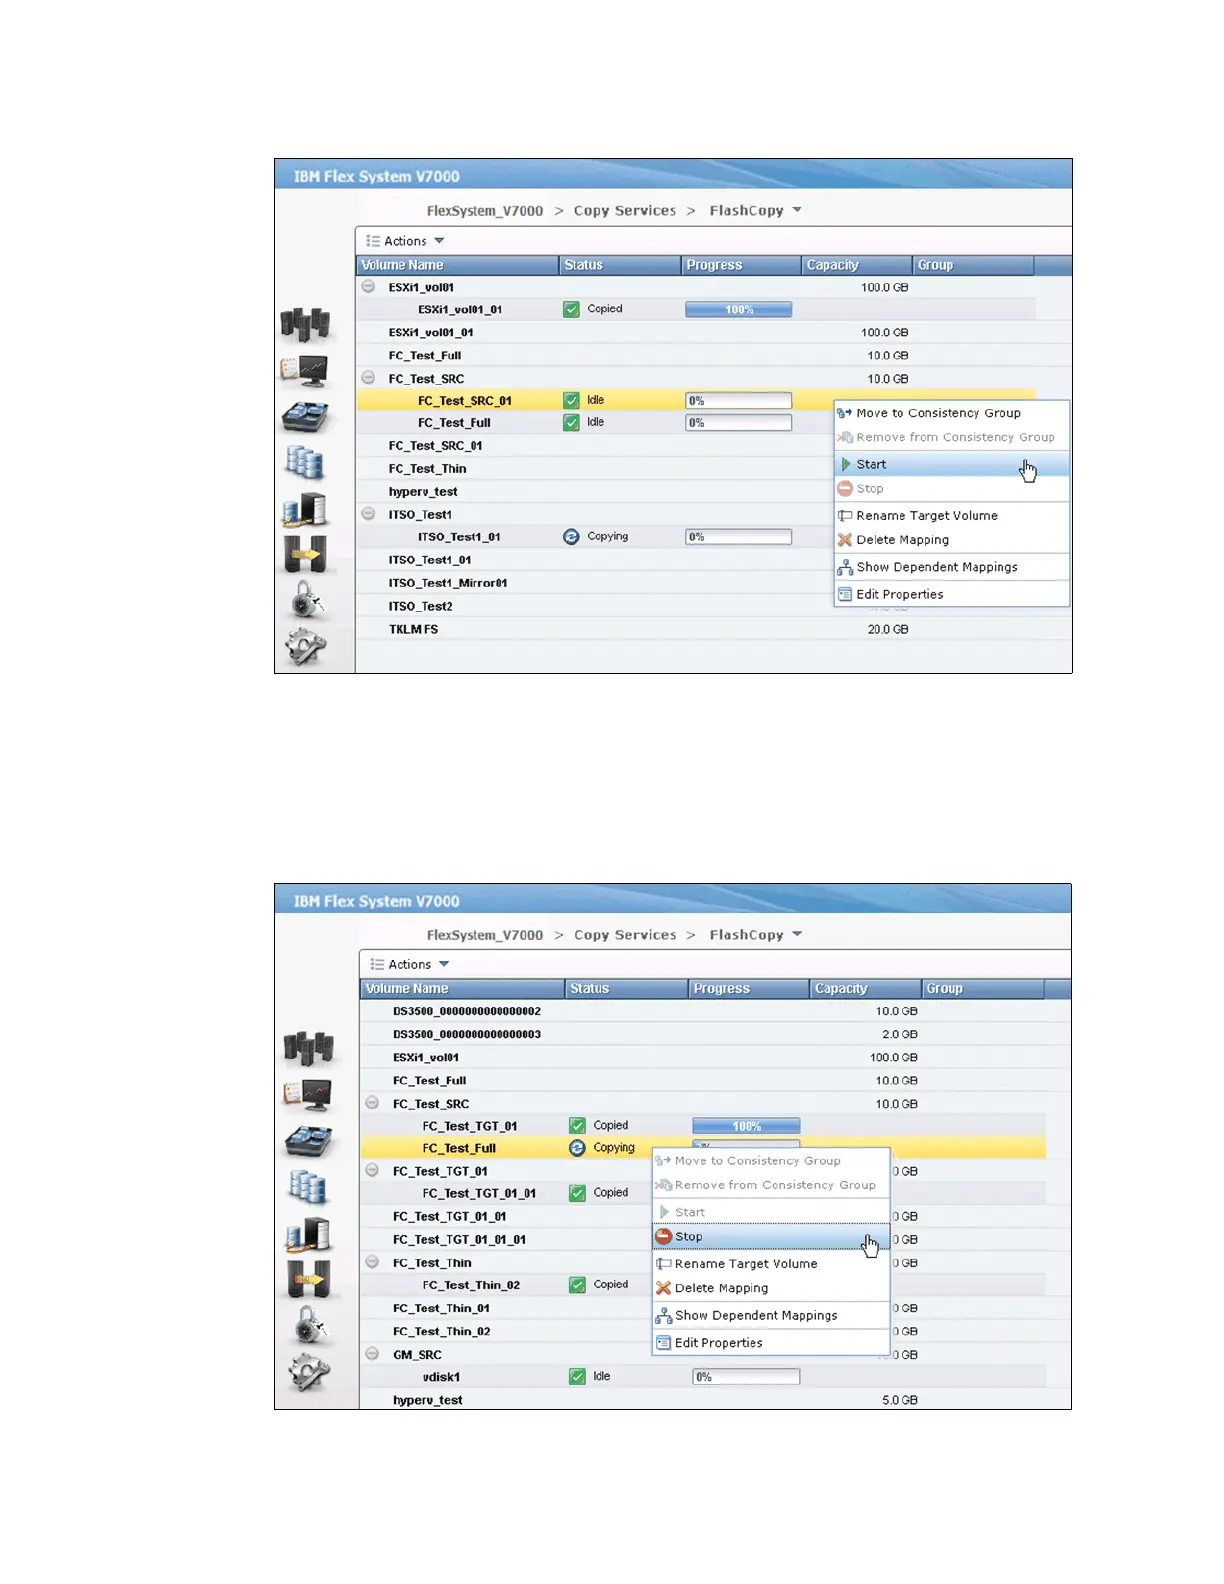Open Monitoring icon in top screenshot sidebar

coord(305,371)
